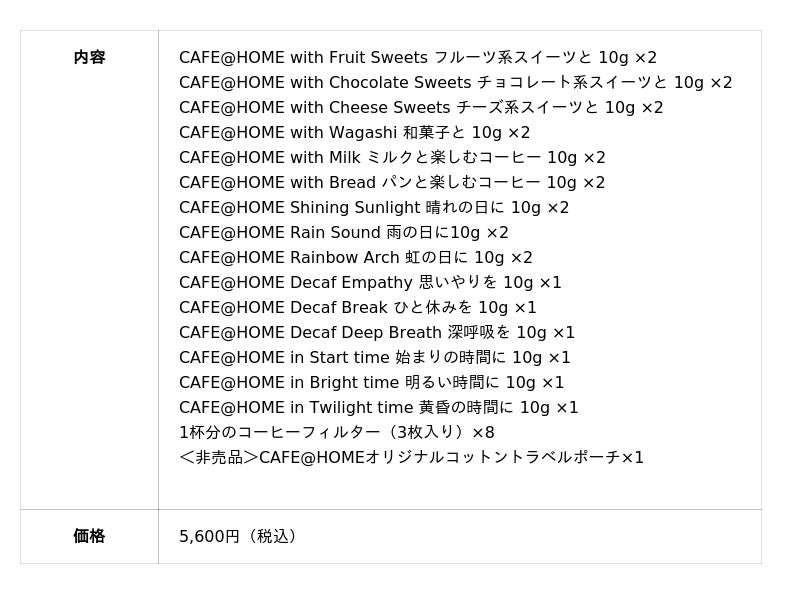The width and height of the screenshot is (800, 594).
Task: Click the 内容 row header
Action: pos(89,57)
